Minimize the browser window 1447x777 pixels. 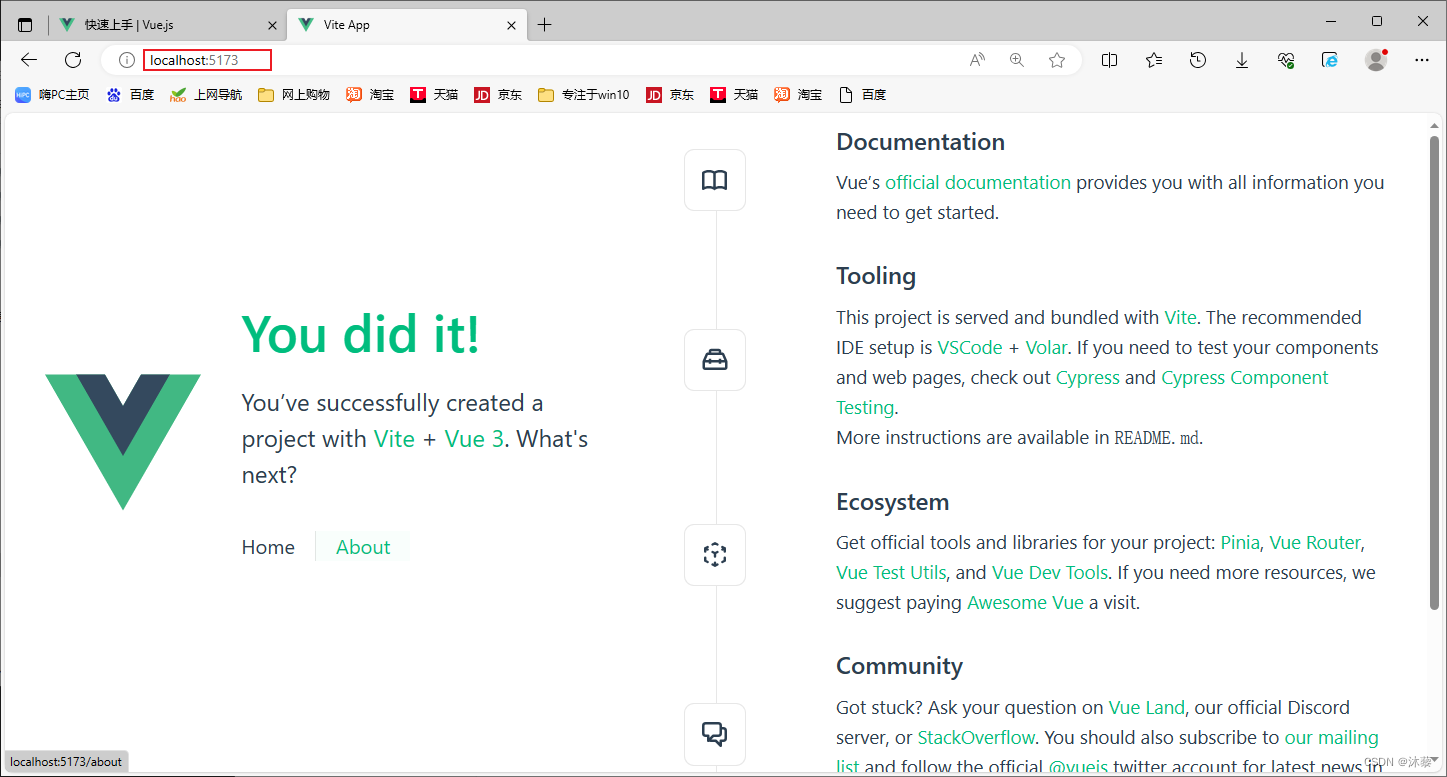coord(1332,21)
